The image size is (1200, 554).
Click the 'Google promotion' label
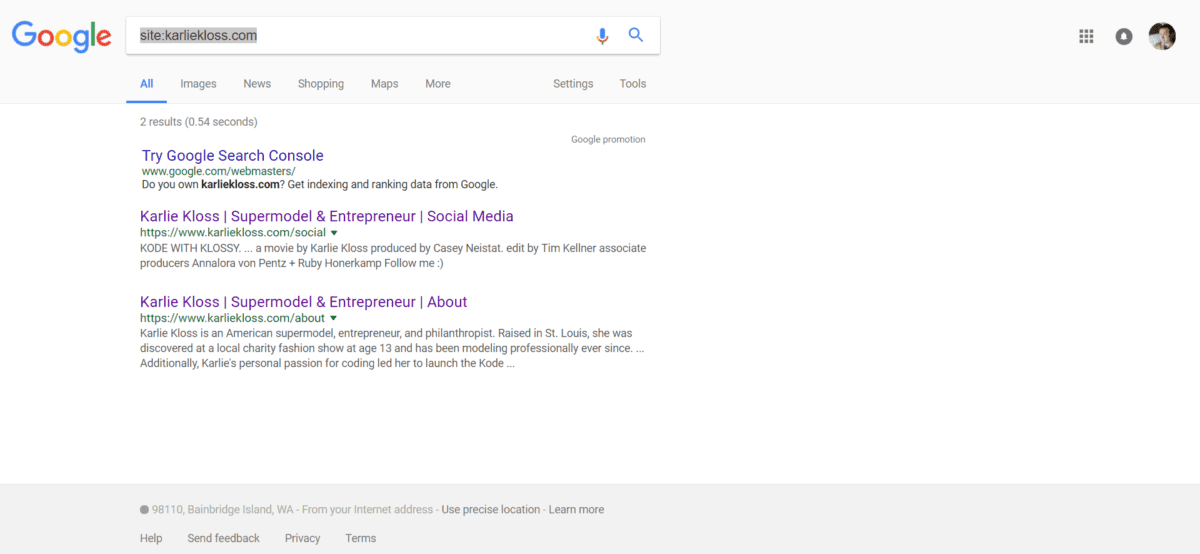(x=608, y=140)
